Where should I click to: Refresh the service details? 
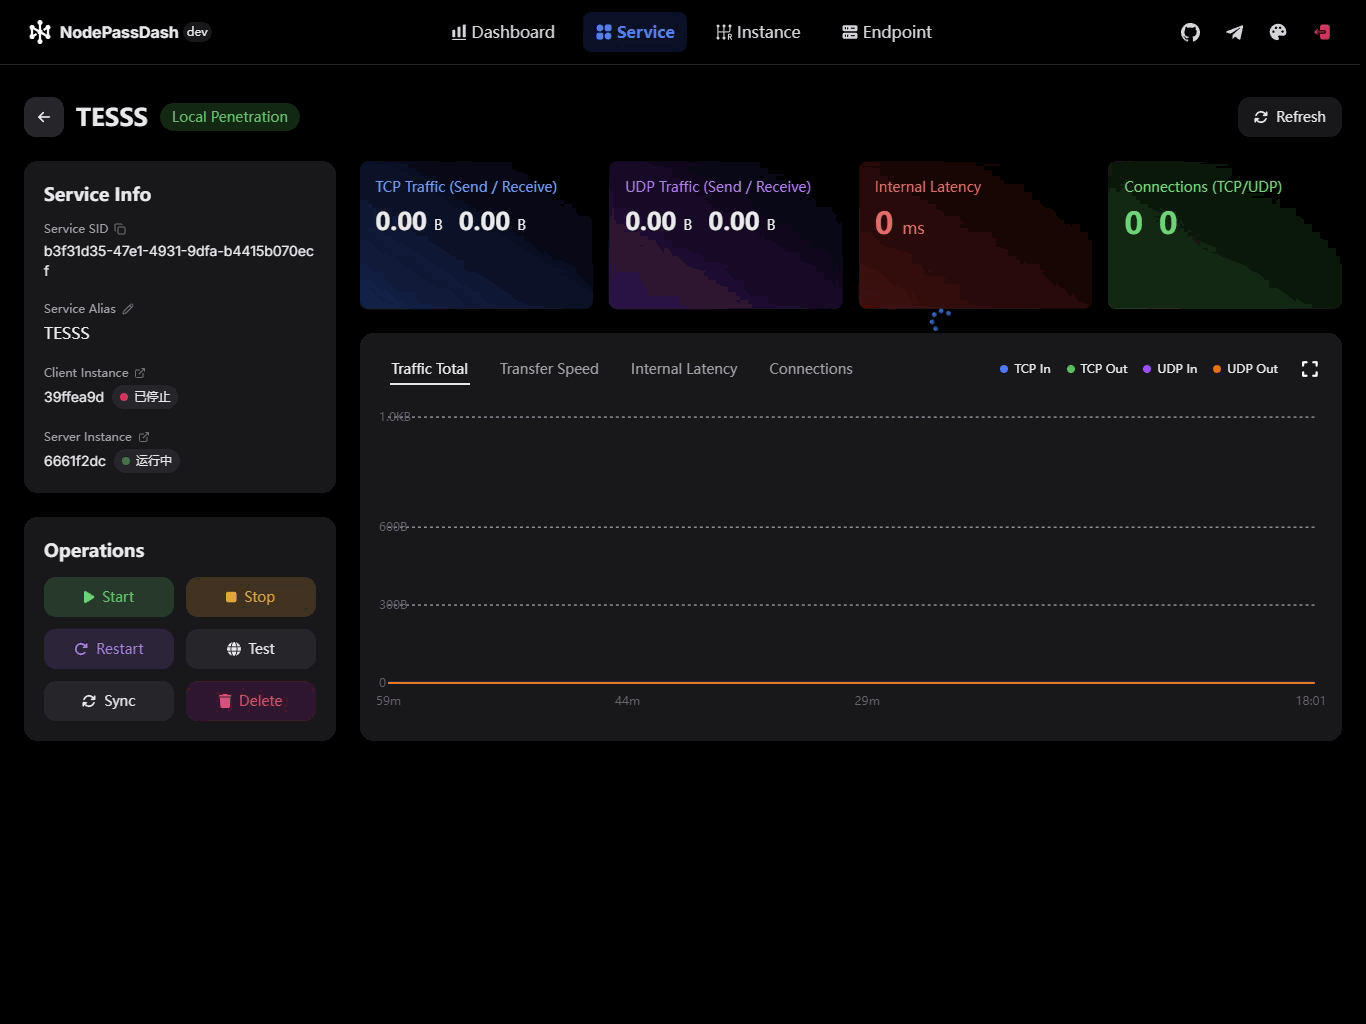point(1290,117)
